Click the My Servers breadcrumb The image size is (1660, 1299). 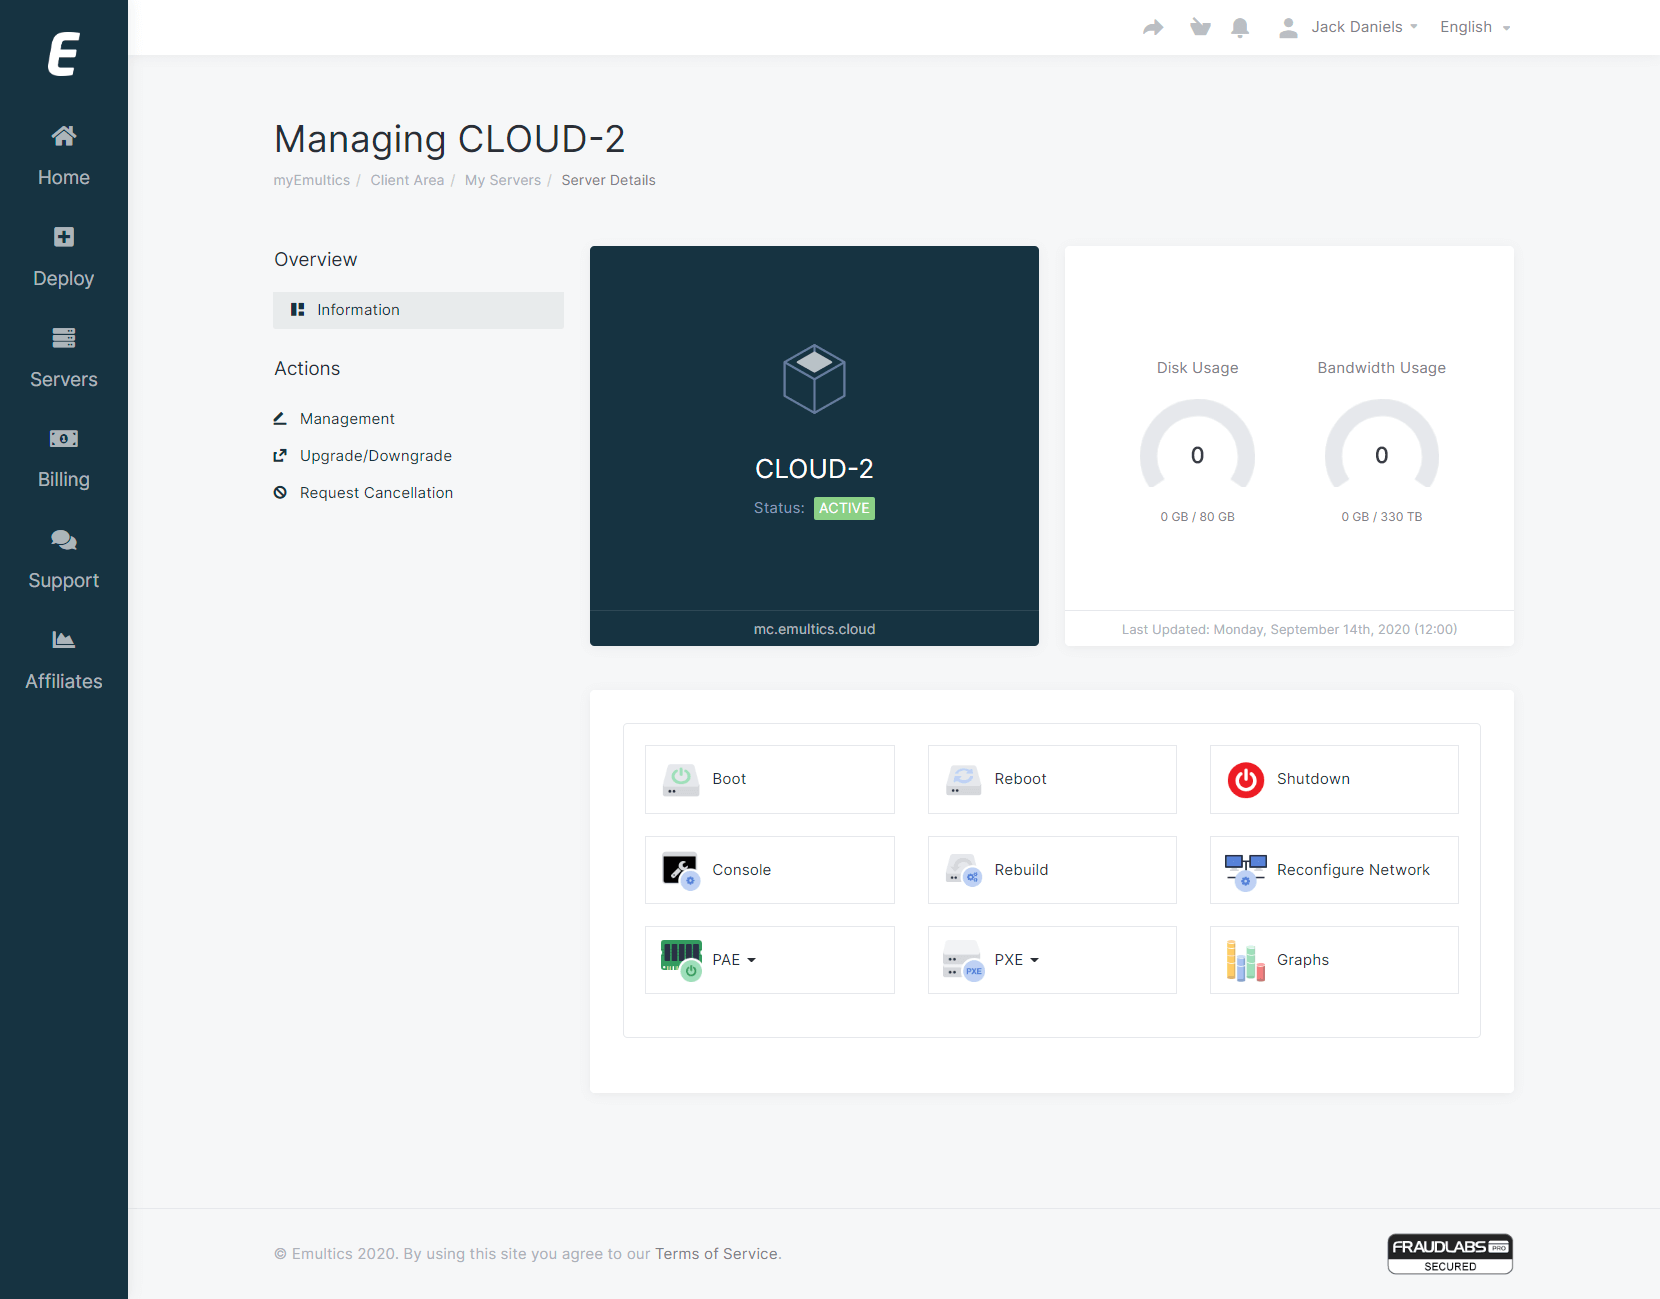click(502, 180)
